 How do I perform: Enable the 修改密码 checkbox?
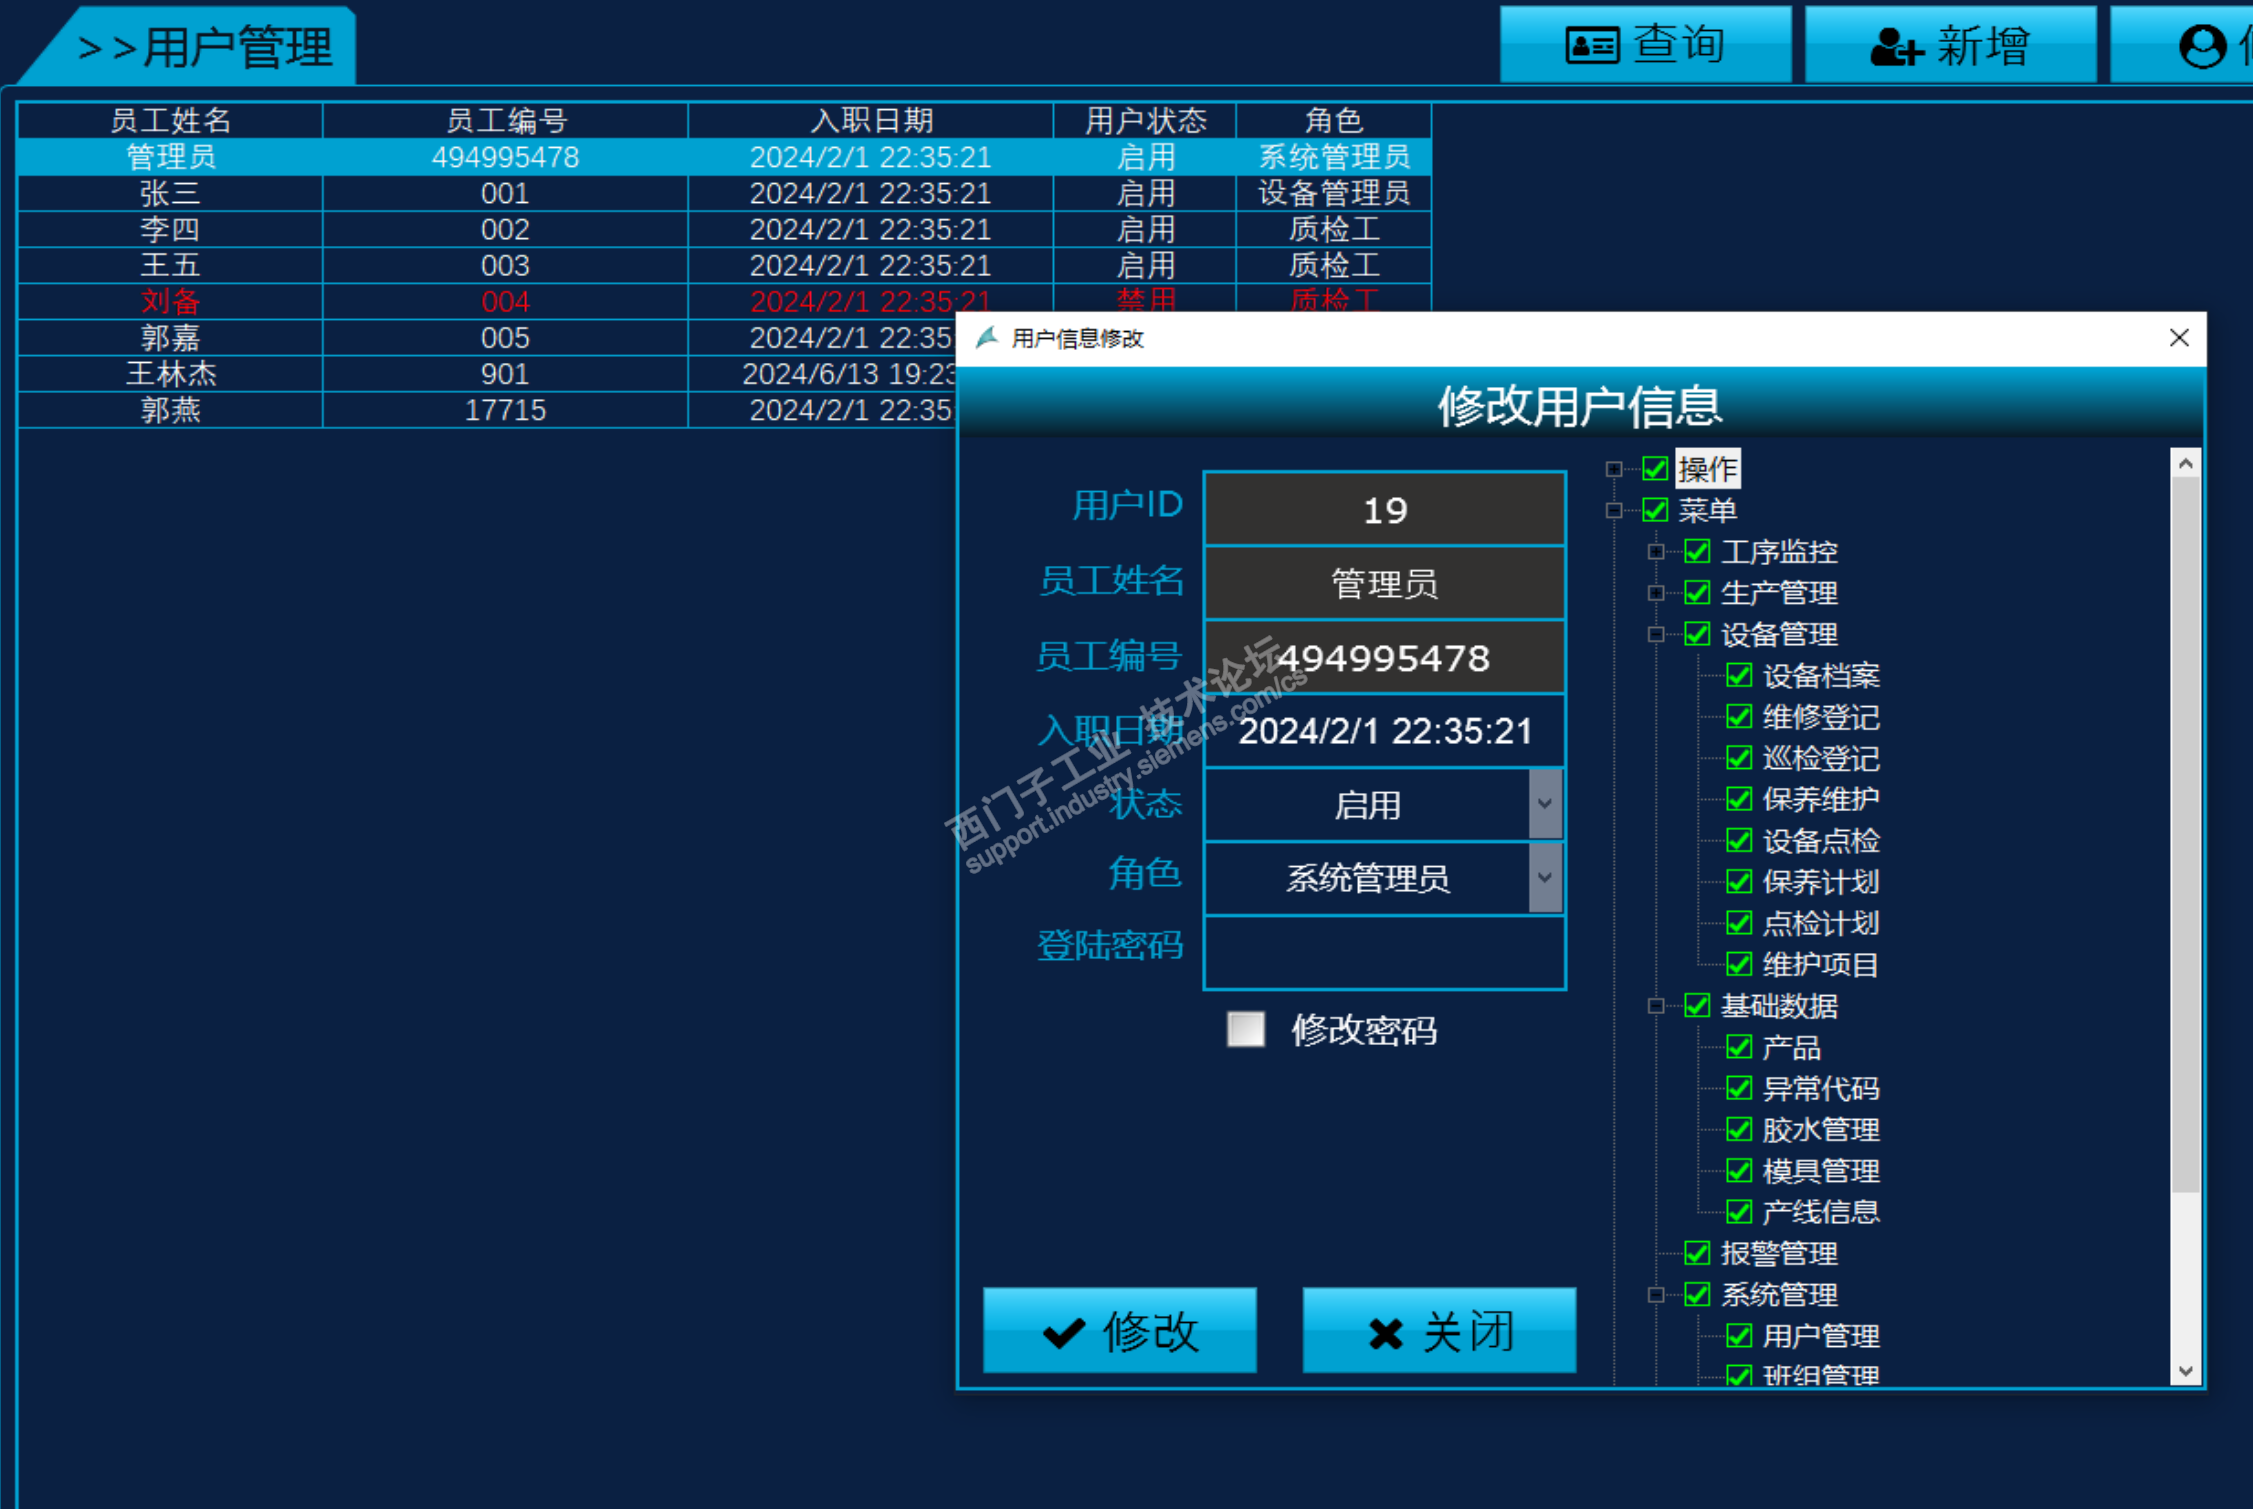pos(1245,1029)
